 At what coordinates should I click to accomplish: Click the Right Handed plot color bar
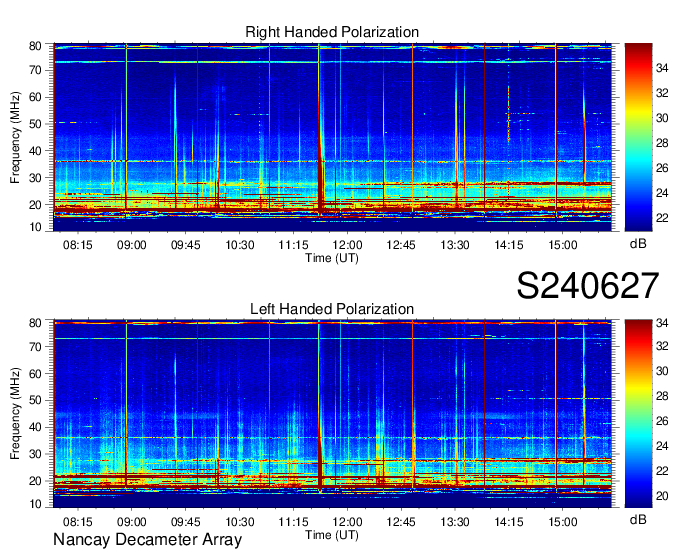(638, 137)
